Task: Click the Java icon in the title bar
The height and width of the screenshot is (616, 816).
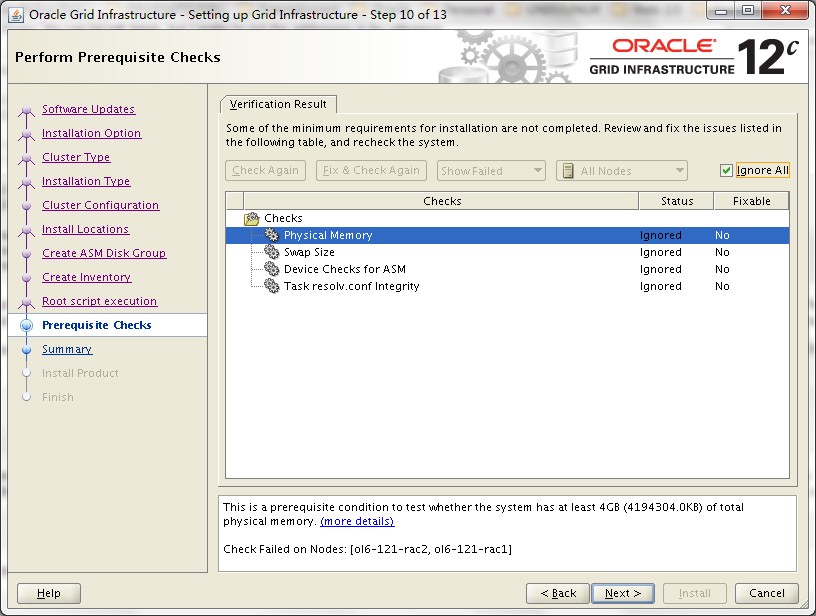Action: tap(16, 15)
